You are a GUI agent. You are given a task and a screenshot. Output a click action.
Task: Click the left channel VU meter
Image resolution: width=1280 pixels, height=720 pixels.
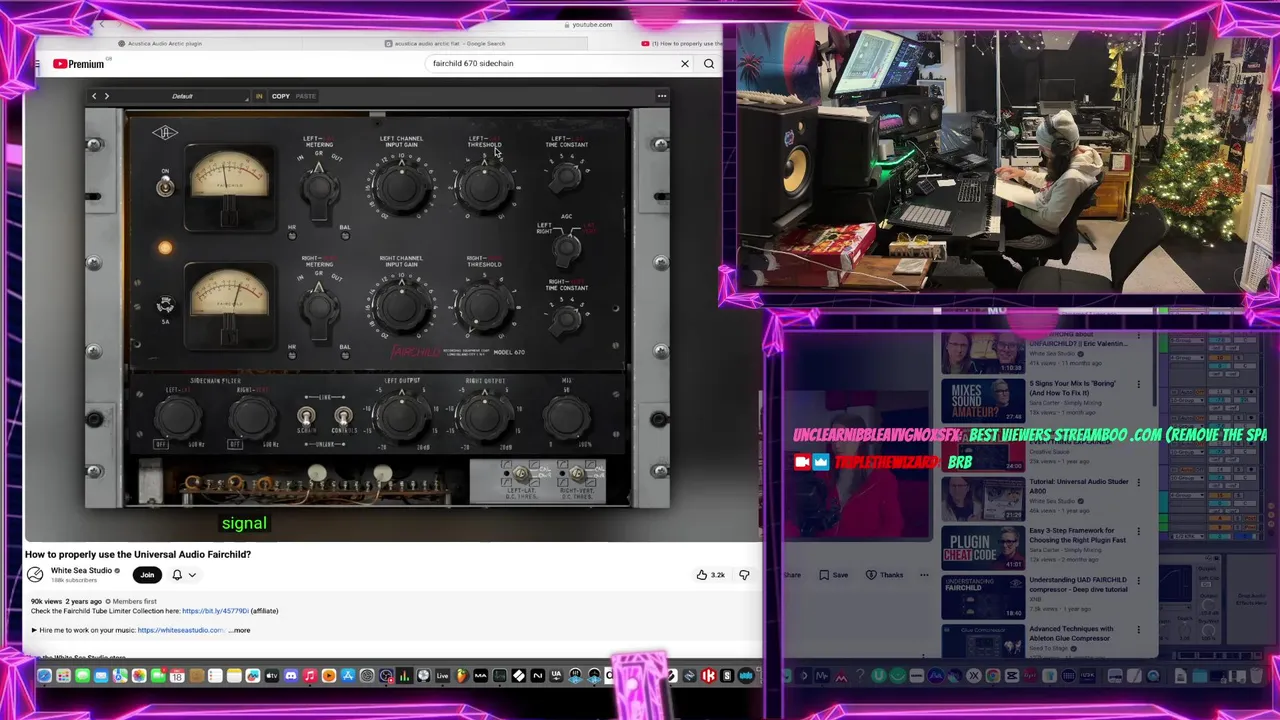click(x=230, y=187)
